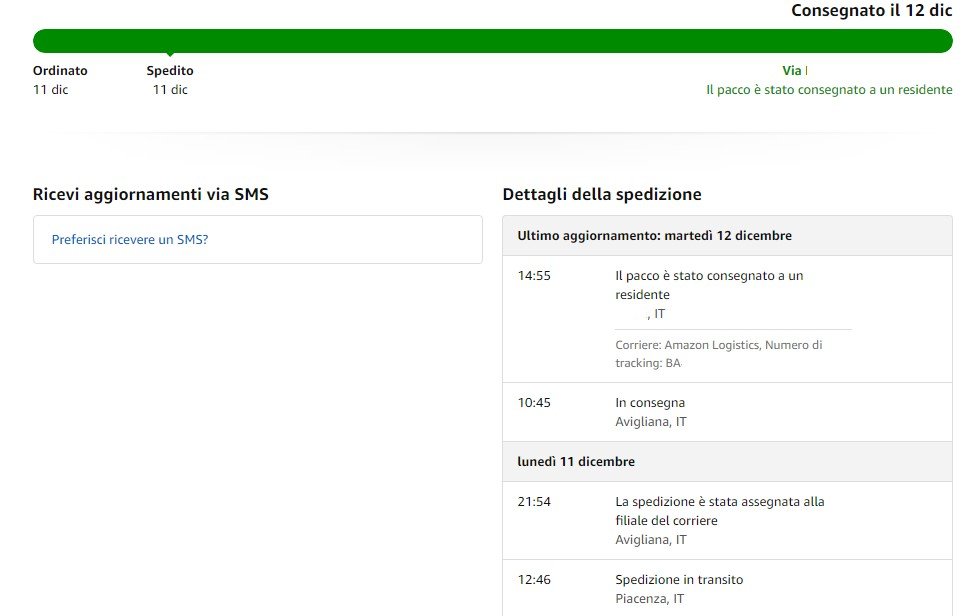977x616 pixels.
Task: Open the 'Preferisci ricevere un SMS?' link
Action: [x=129, y=240]
